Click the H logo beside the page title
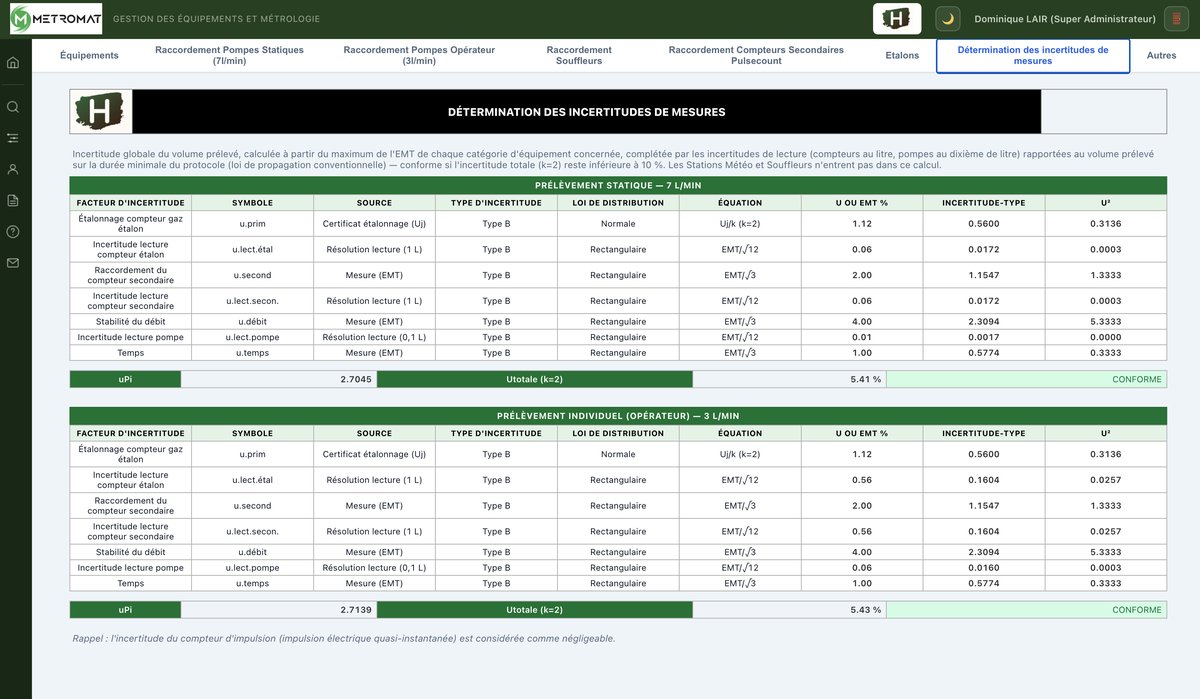This screenshot has width=1200, height=699. [101, 112]
